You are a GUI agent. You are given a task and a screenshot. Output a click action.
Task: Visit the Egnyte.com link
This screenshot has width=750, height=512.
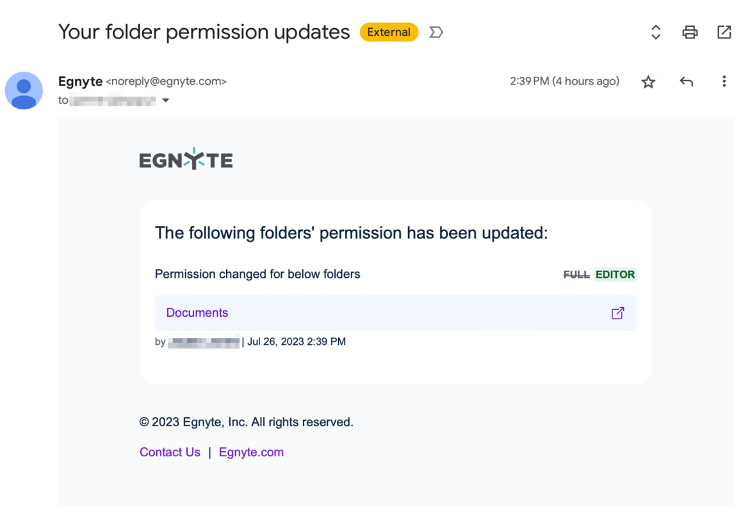click(251, 452)
